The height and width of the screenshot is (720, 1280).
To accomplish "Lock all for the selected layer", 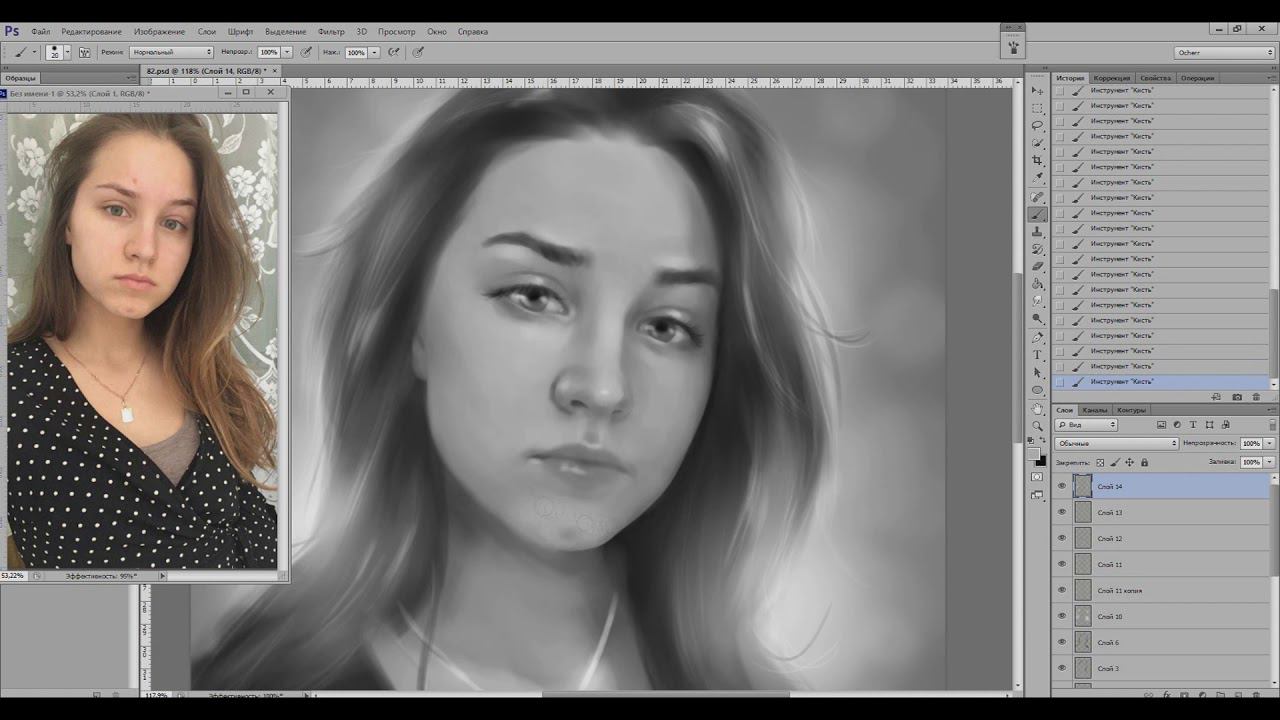I will [x=1144, y=462].
